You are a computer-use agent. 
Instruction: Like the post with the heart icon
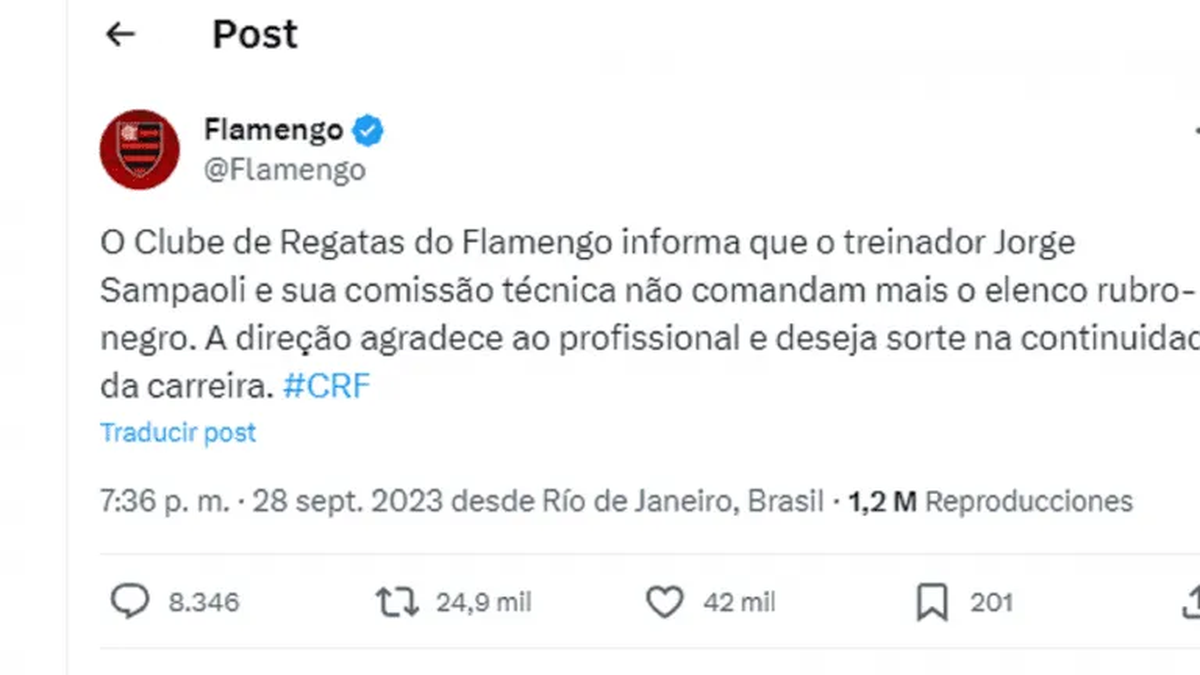pos(663,602)
